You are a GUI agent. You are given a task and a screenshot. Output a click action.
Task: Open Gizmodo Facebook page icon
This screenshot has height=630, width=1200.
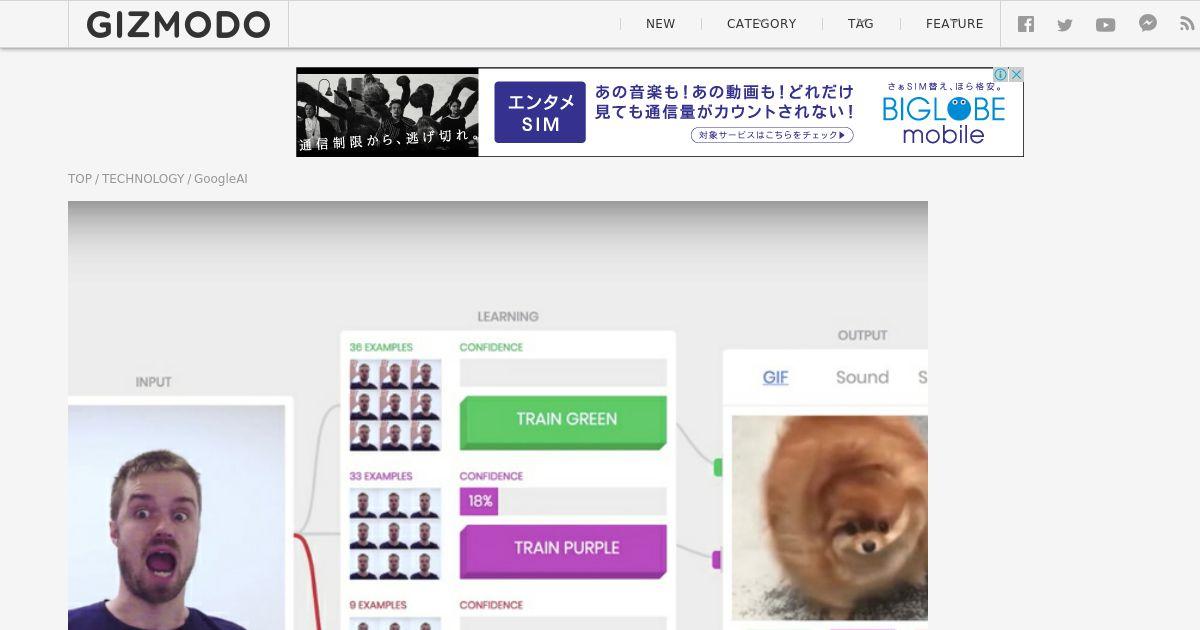coord(1026,24)
